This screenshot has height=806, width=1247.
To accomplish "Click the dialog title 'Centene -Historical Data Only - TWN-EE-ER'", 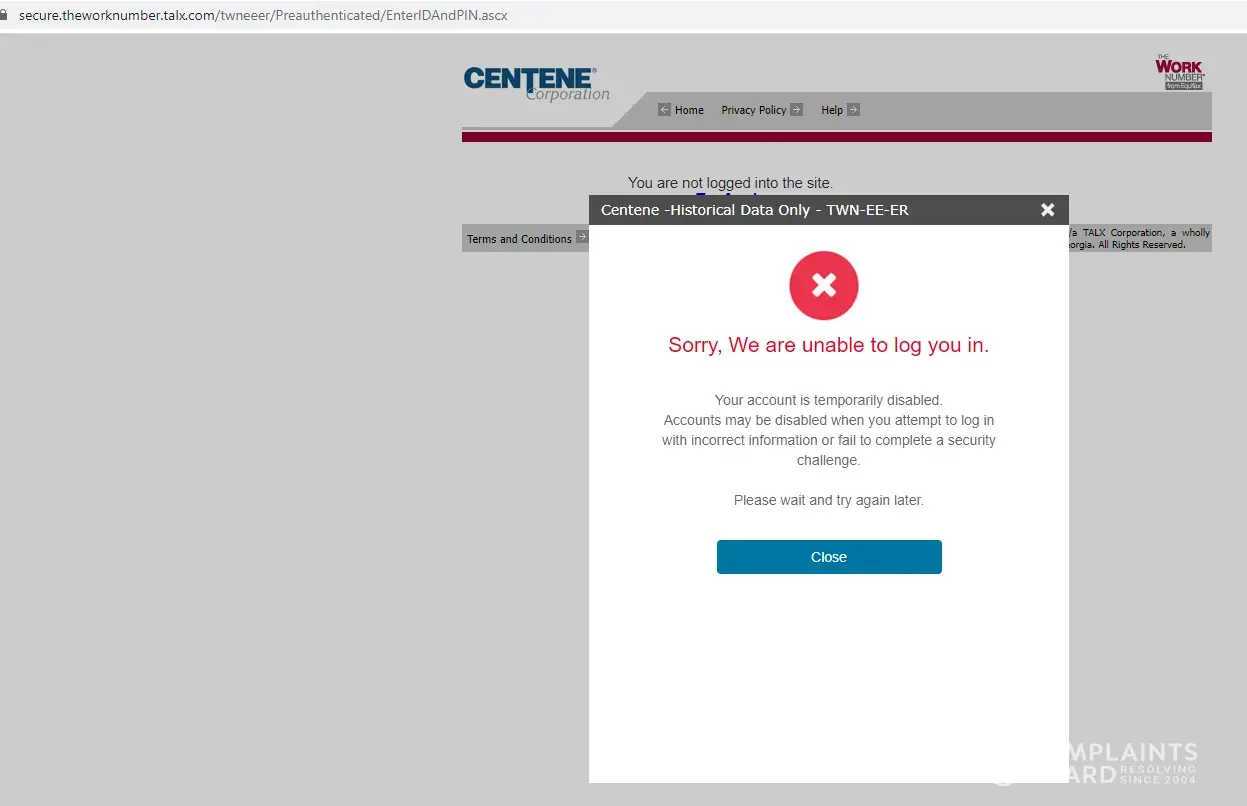I will [x=755, y=210].
